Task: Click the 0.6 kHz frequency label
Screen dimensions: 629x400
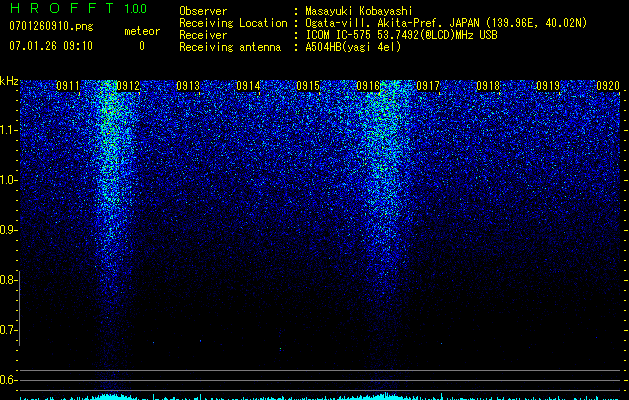Action: click(x=8, y=380)
